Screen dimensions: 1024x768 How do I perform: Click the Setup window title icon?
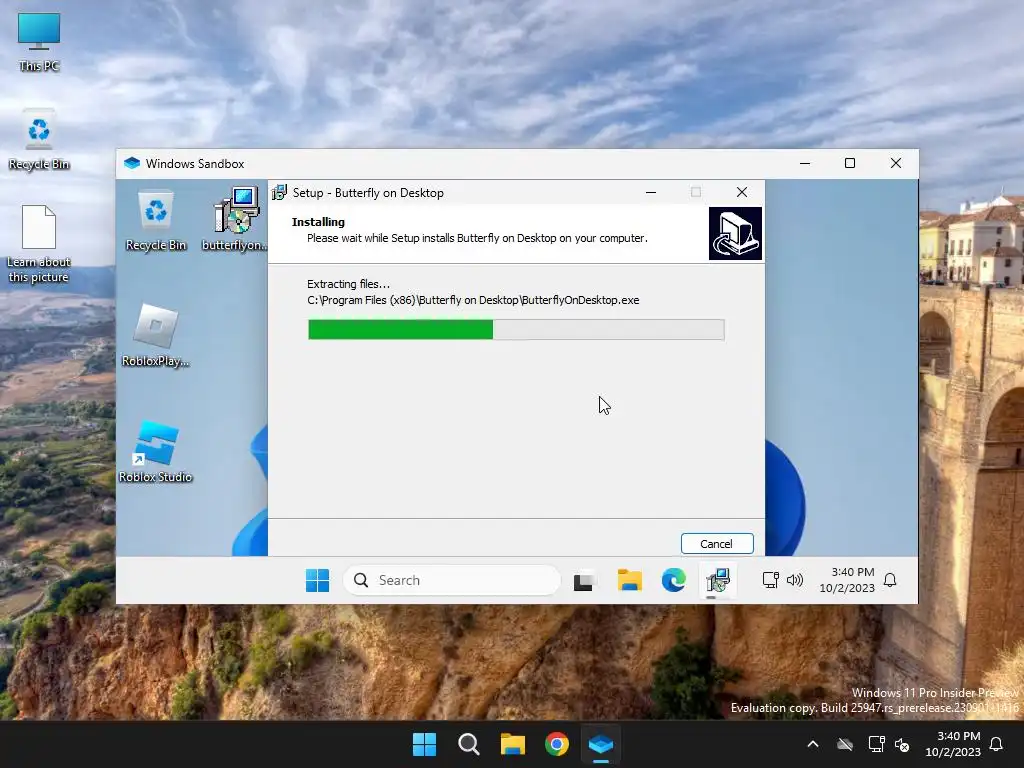[x=279, y=193]
